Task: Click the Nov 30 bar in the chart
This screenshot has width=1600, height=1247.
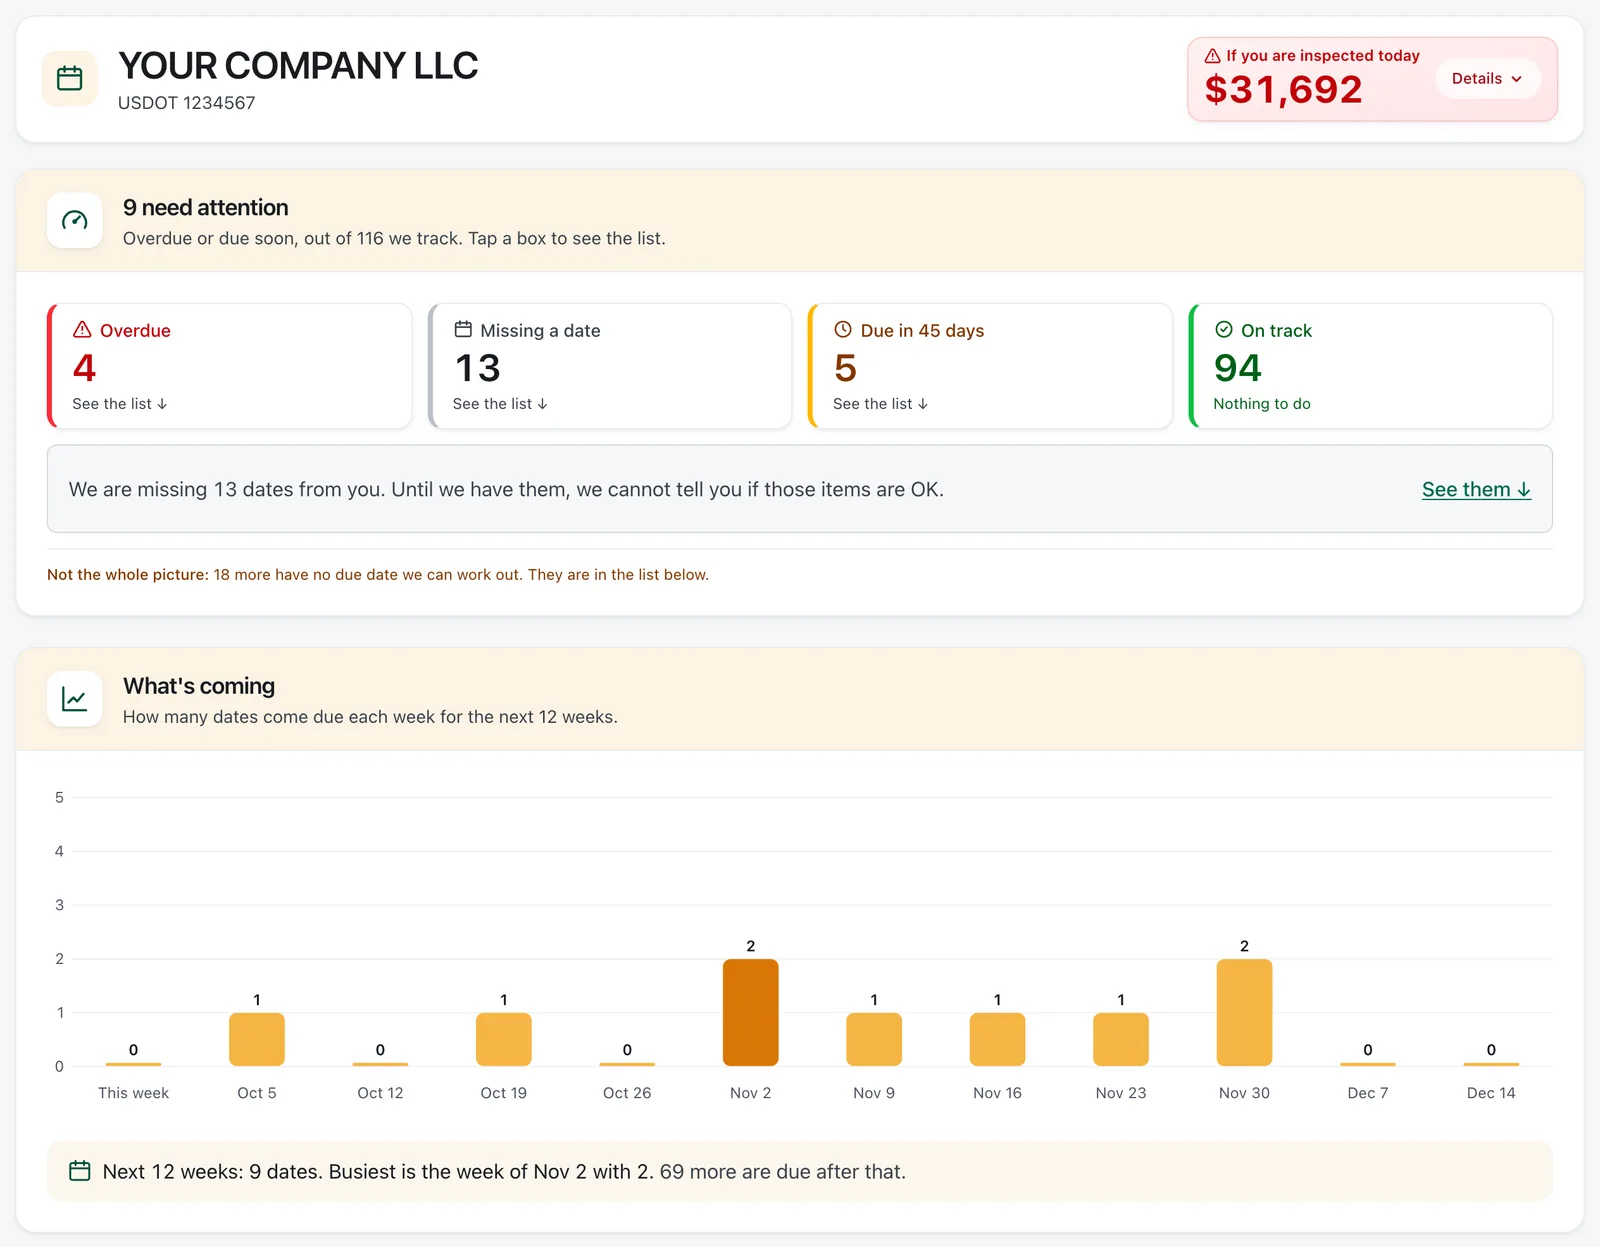Action: 1244,1012
